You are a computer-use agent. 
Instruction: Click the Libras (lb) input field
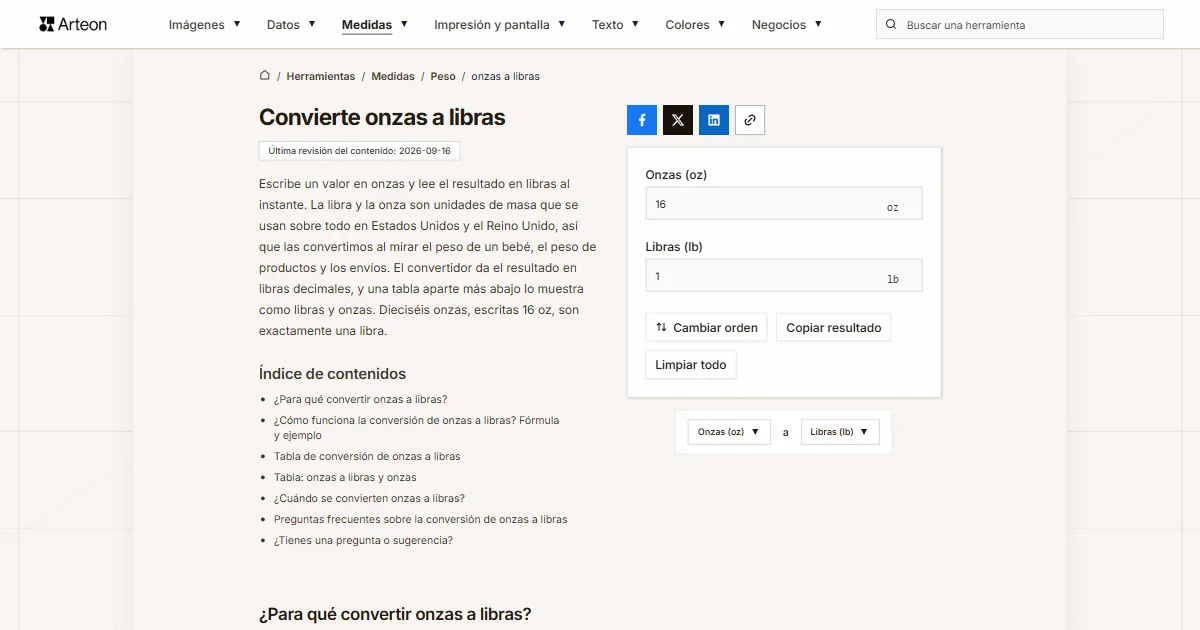tap(784, 276)
